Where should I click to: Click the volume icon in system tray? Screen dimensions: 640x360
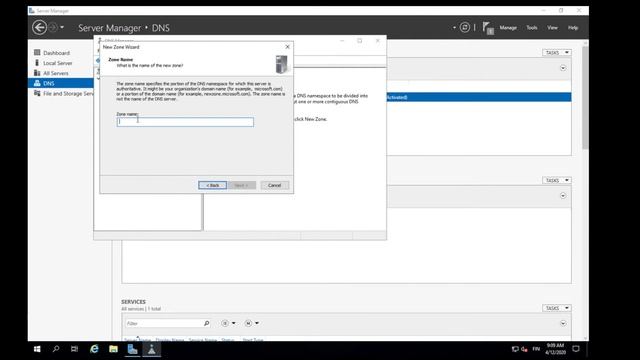coord(524,349)
